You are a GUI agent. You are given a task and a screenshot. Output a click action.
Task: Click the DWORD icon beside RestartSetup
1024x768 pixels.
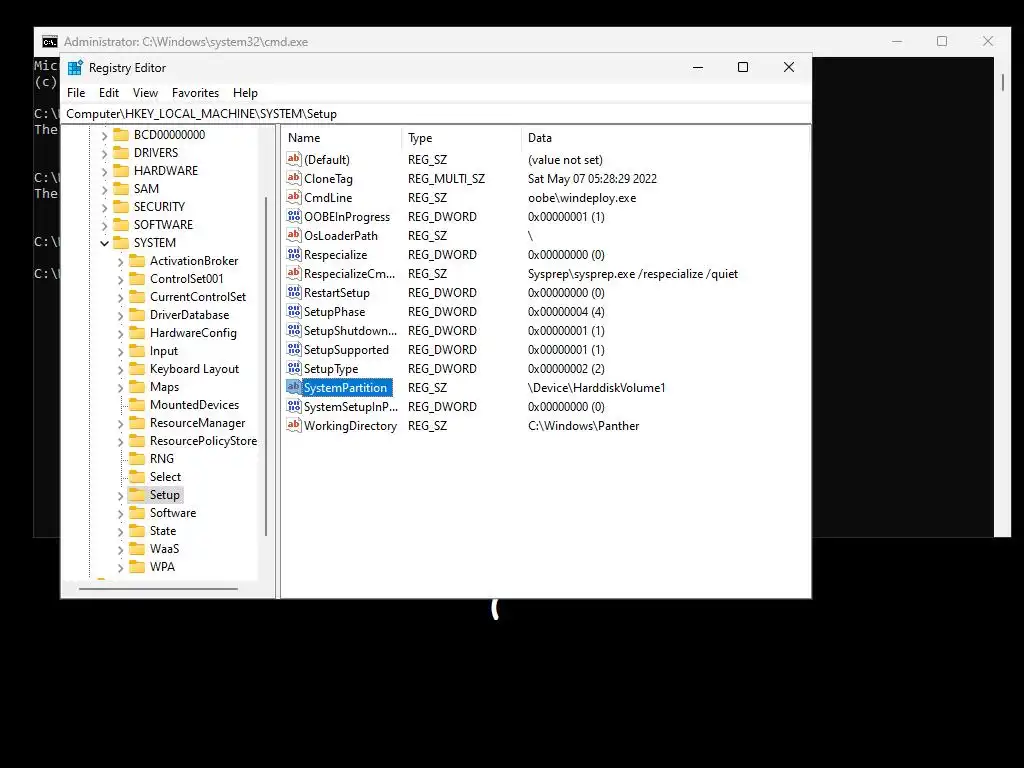click(x=294, y=292)
